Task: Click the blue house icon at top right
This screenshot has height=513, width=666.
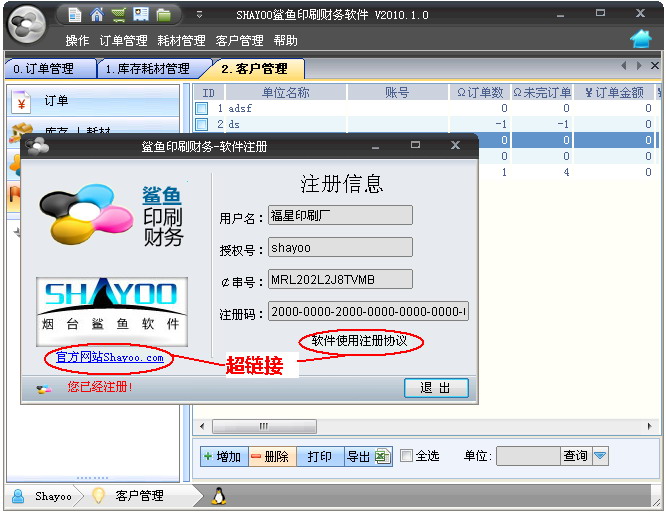Action: (641, 39)
